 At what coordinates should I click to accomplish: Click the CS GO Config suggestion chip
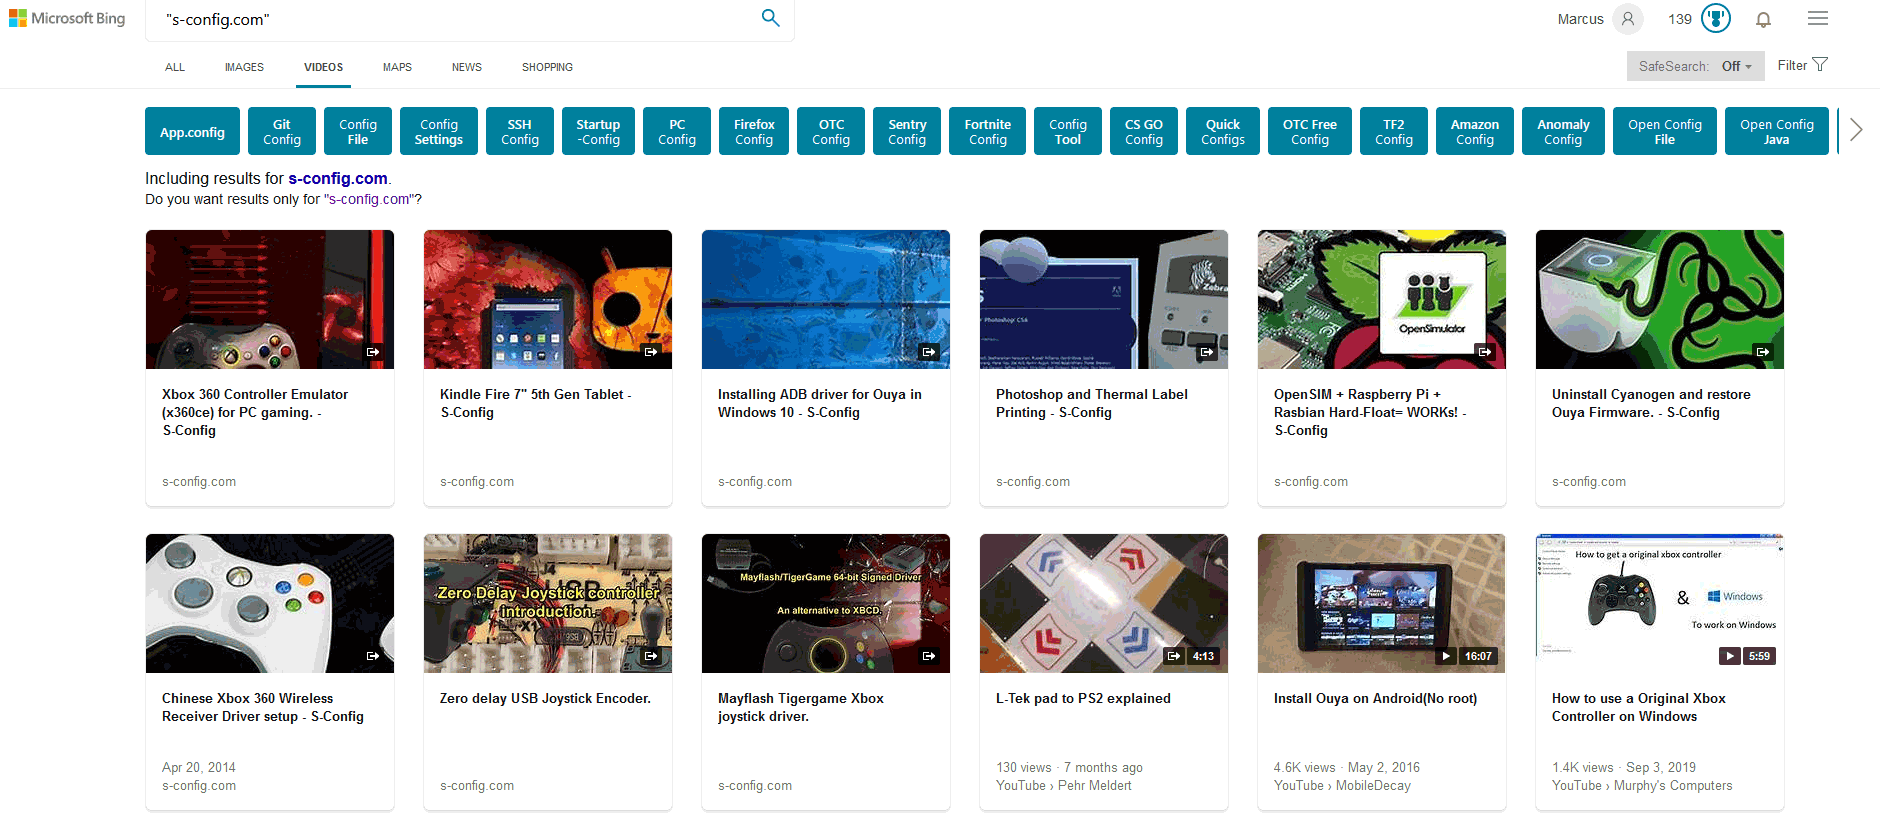[x=1144, y=131]
